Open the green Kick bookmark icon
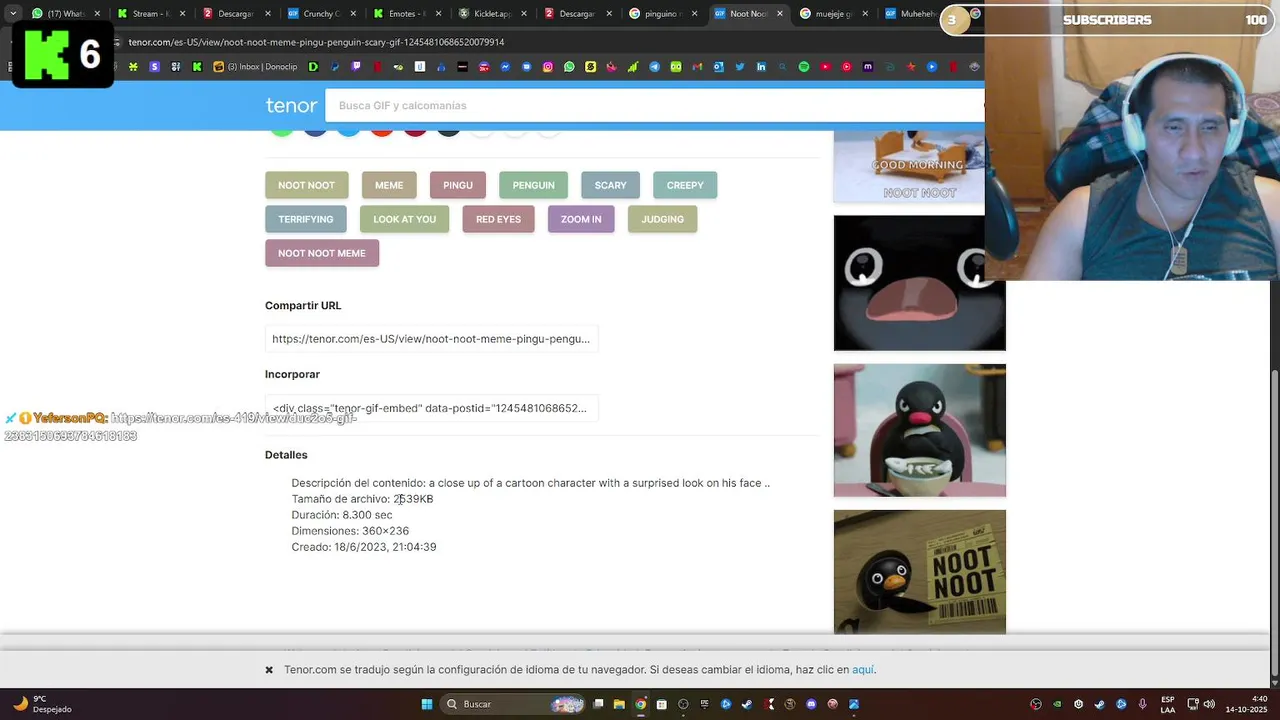This screenshot has width=1280, height=720. point(197,67)
